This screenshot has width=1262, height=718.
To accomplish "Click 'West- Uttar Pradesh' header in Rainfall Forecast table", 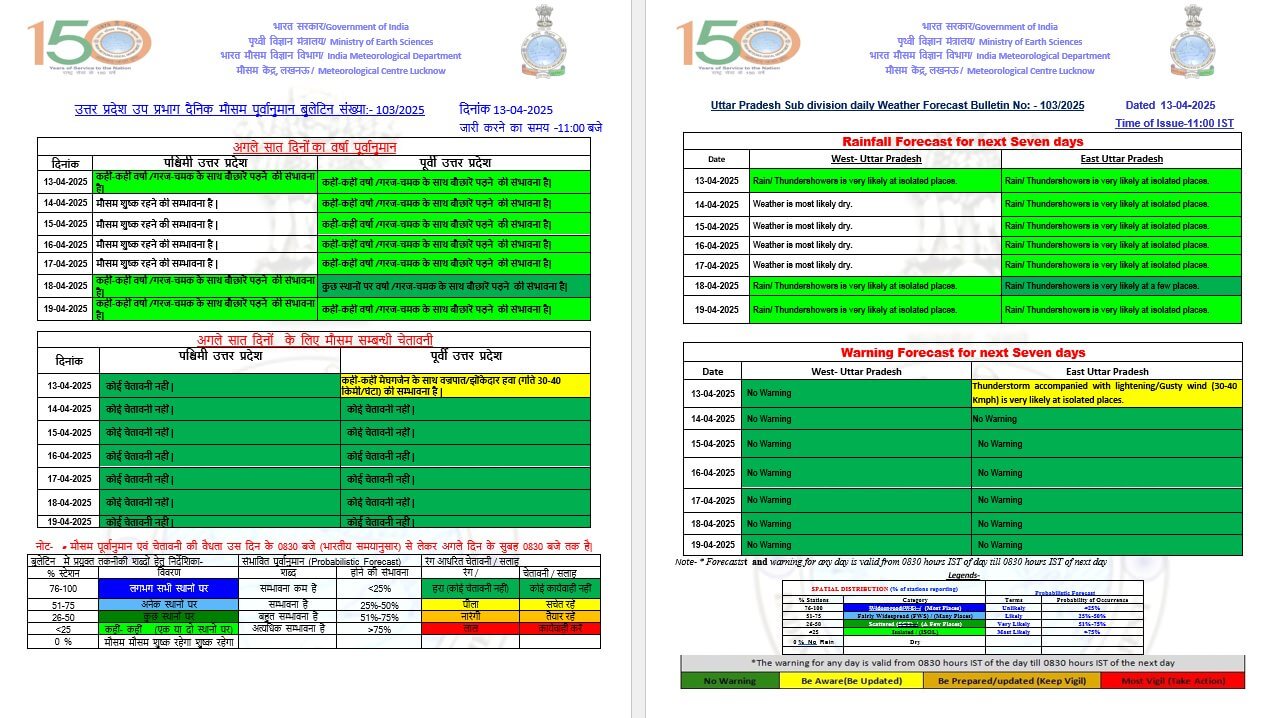I will [875, 159].
